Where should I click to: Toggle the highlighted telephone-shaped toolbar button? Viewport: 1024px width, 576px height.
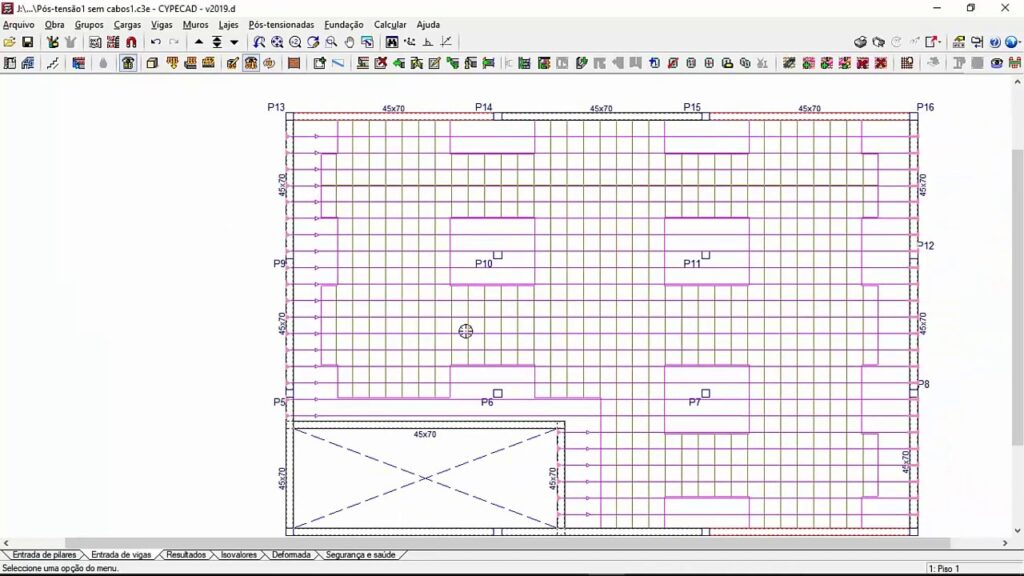pyautogui.click(x=128, y=63)
